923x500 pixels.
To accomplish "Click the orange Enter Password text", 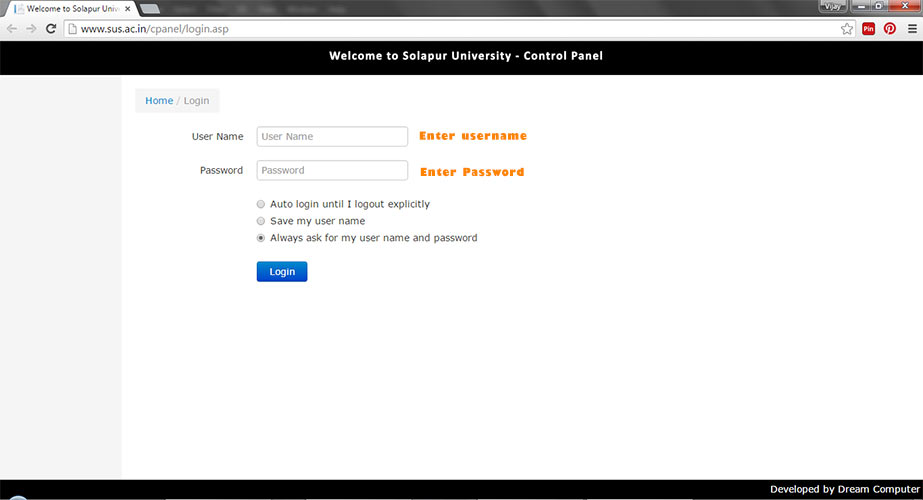I will (472, 172).
